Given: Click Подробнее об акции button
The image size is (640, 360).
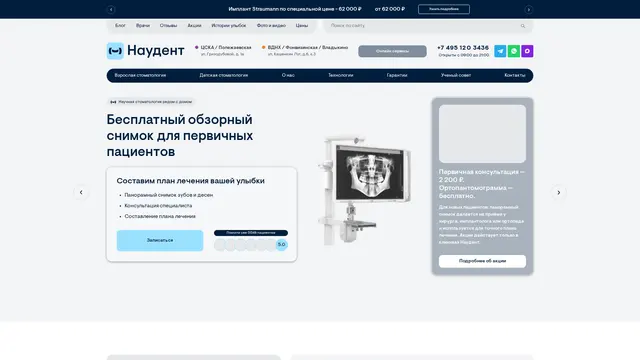Looking at the screenshot, I should (x=482, y=261).
